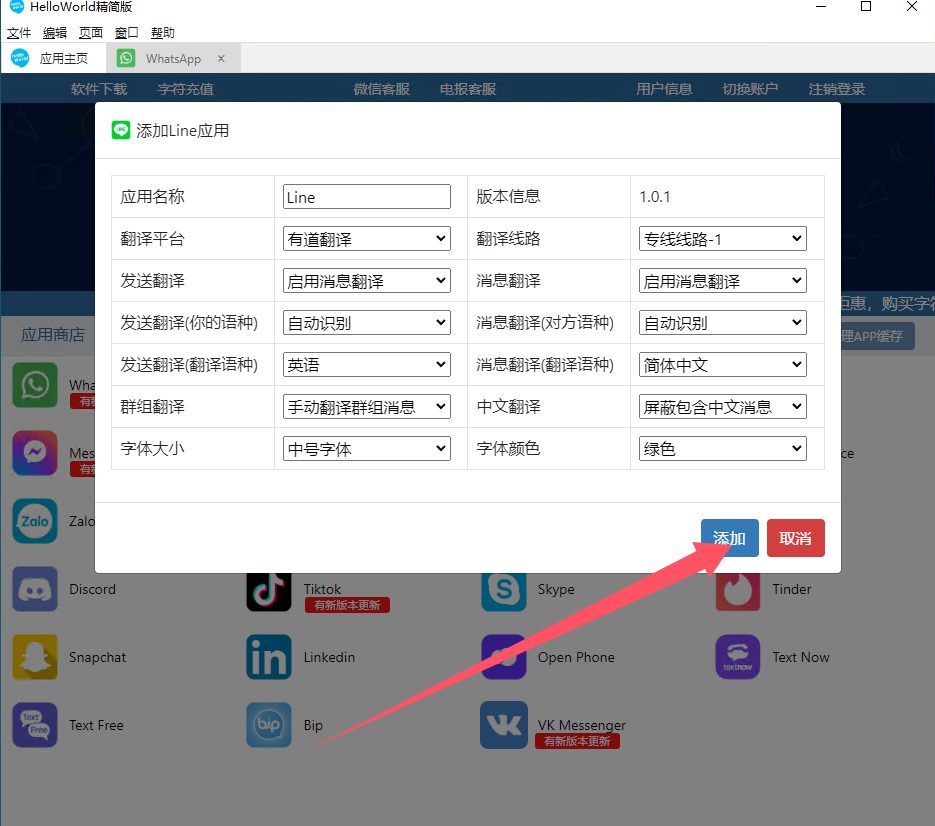
Task: Minimize the HelloWorld window
Action: coord(821,7)
